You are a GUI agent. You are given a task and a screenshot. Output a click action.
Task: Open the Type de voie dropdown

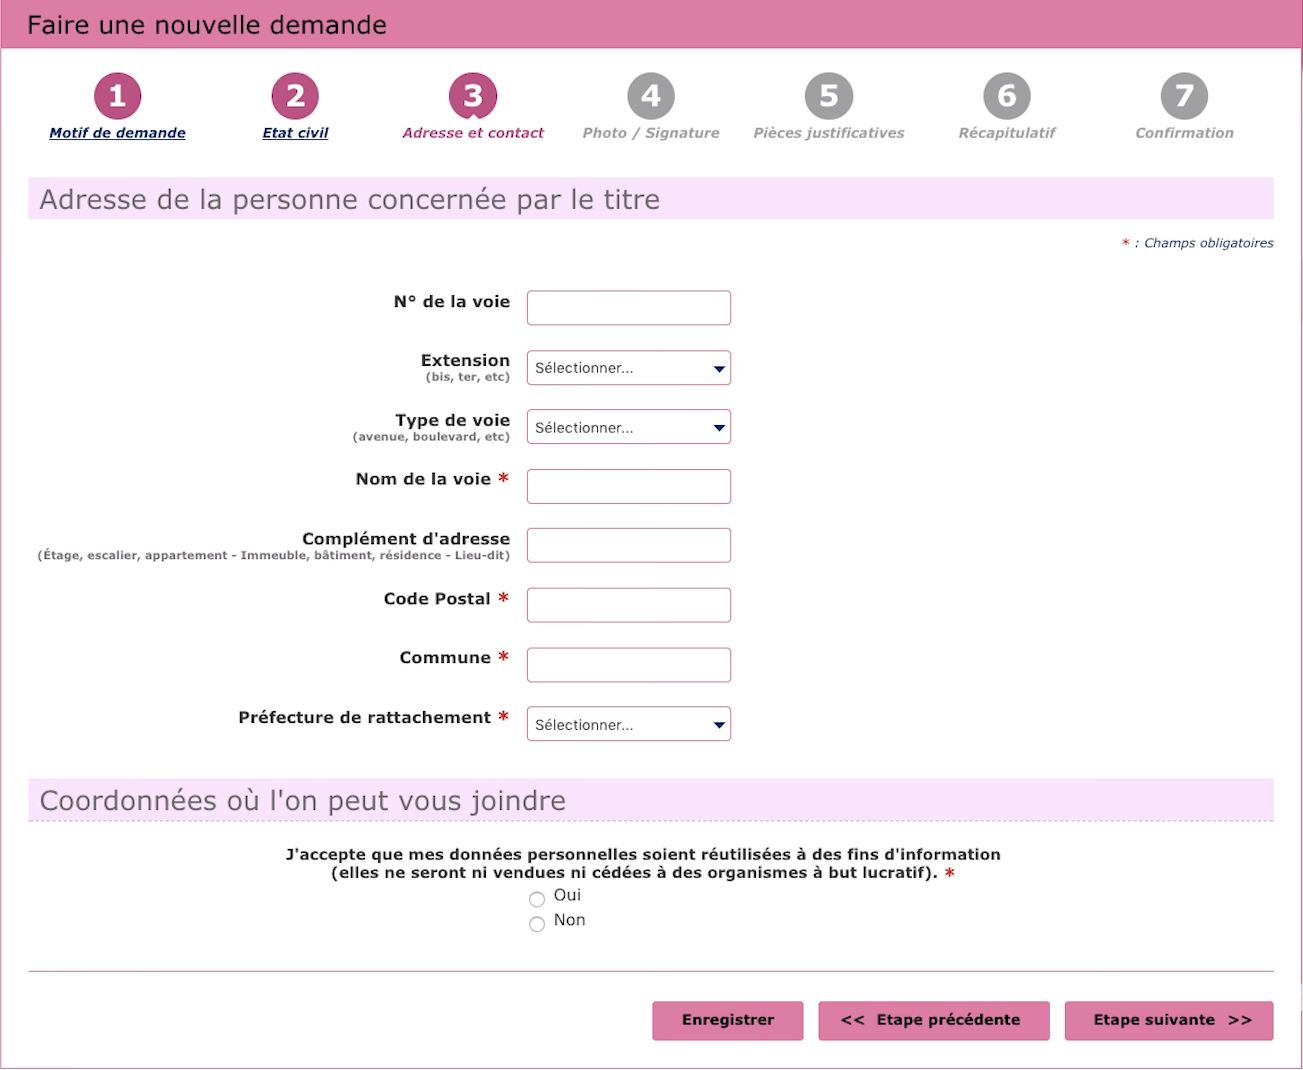(x=628, y=427)
